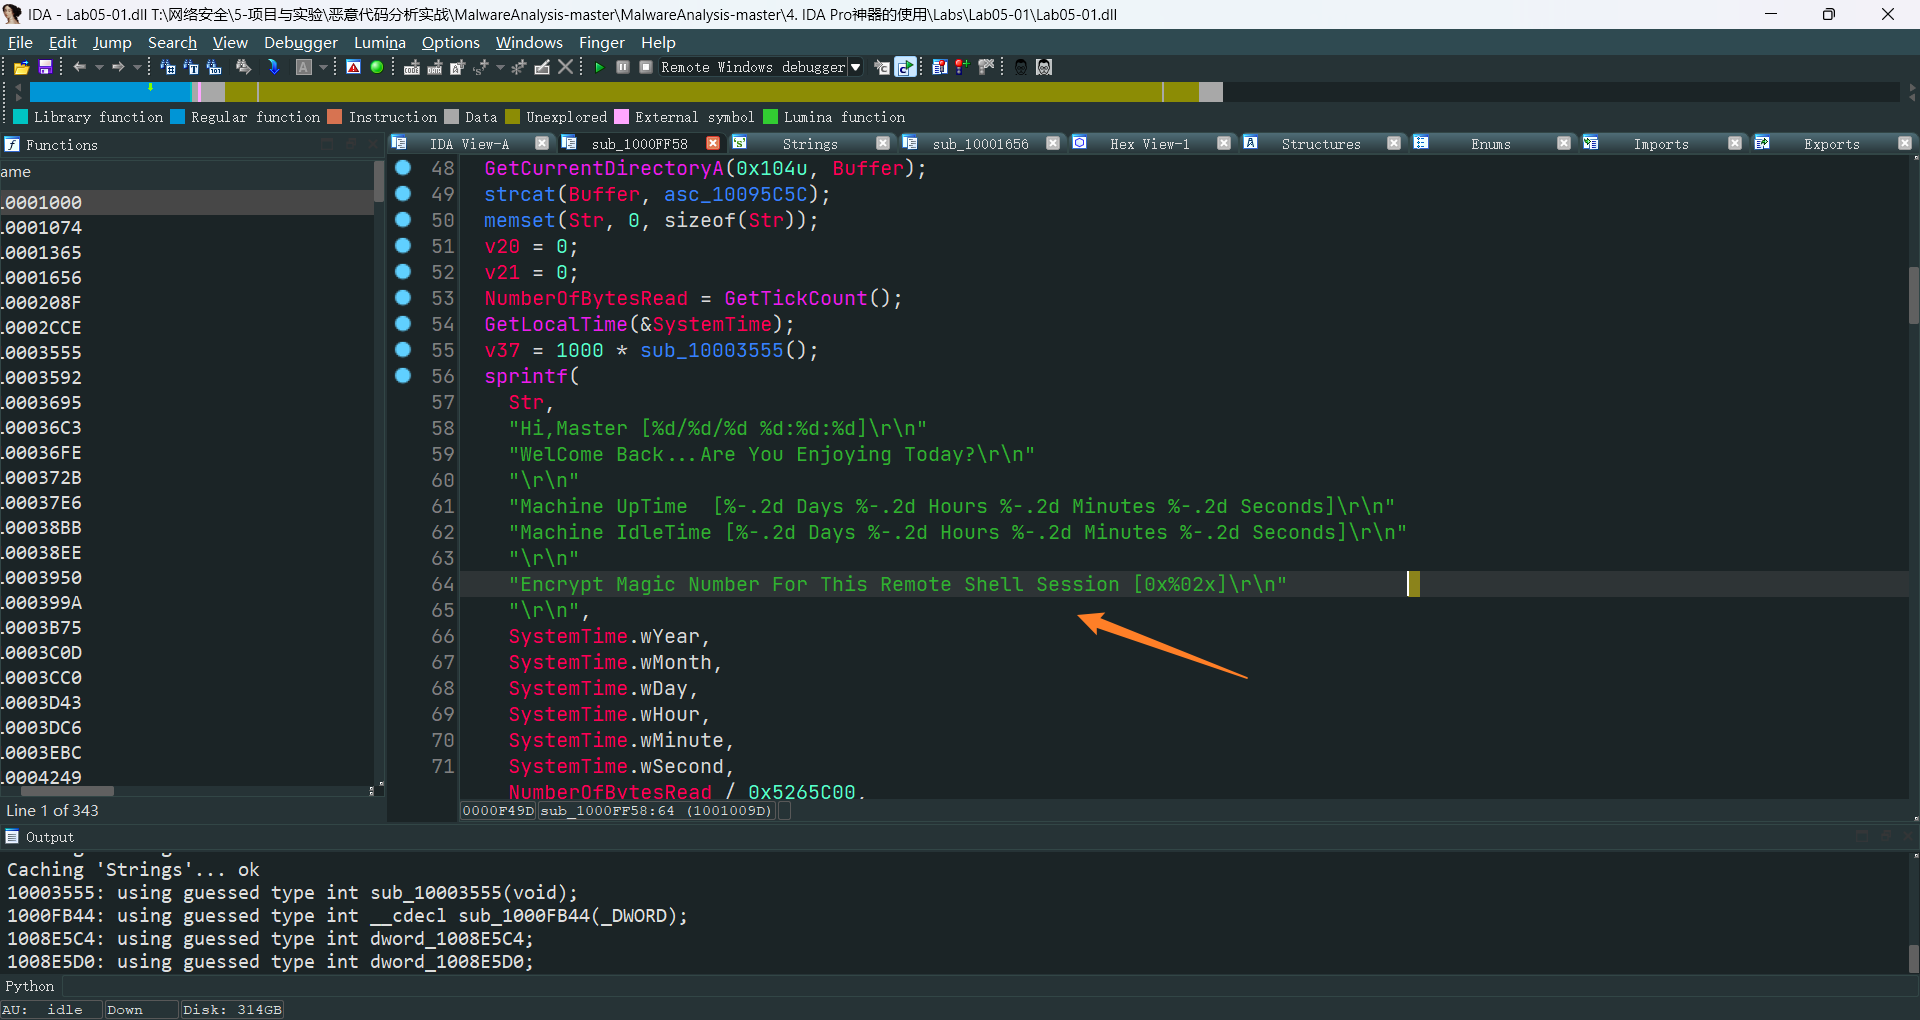
Task: Click the gray letter A text icon
Action: pos(304,67)
